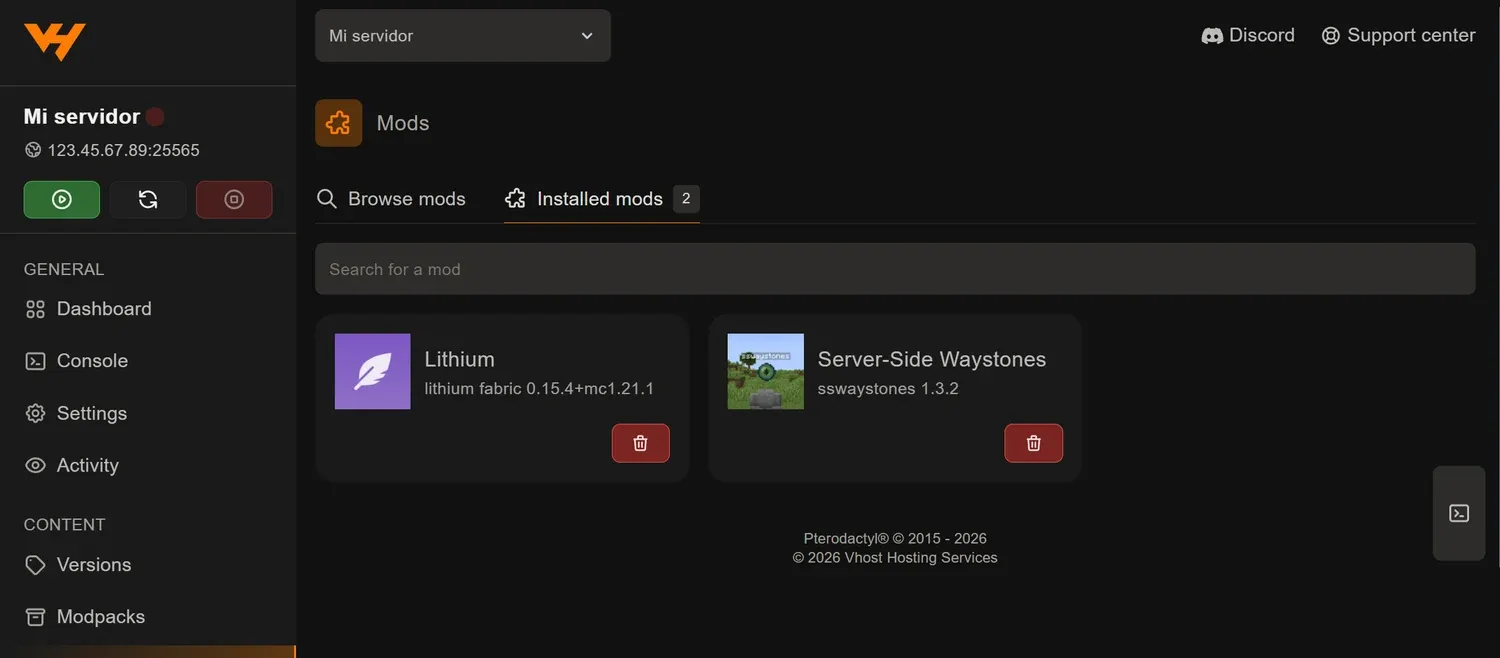Focus the Search for a mod field
Image resolution: width=1500 pixels, height=658 pixels.
click(895, 269)
